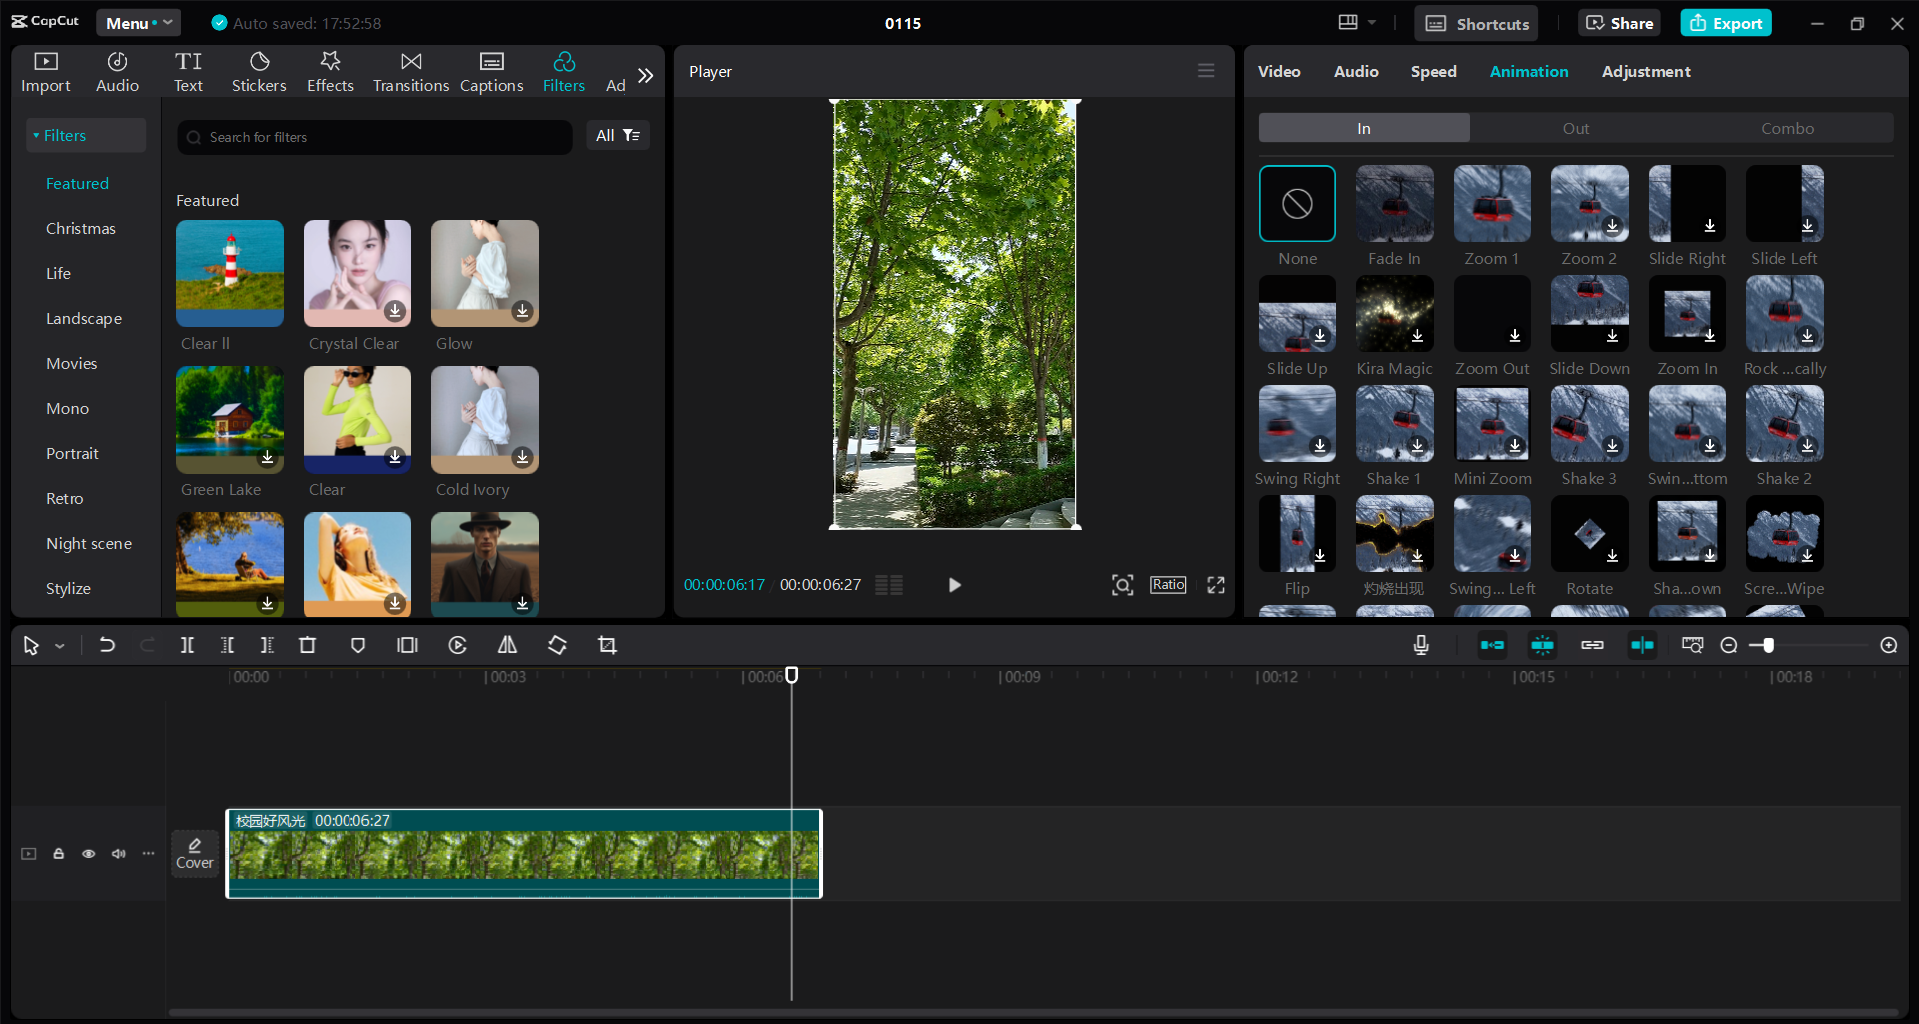
Task: Click the Delete icon in the timeline toolbar
Action: [307, 645]
